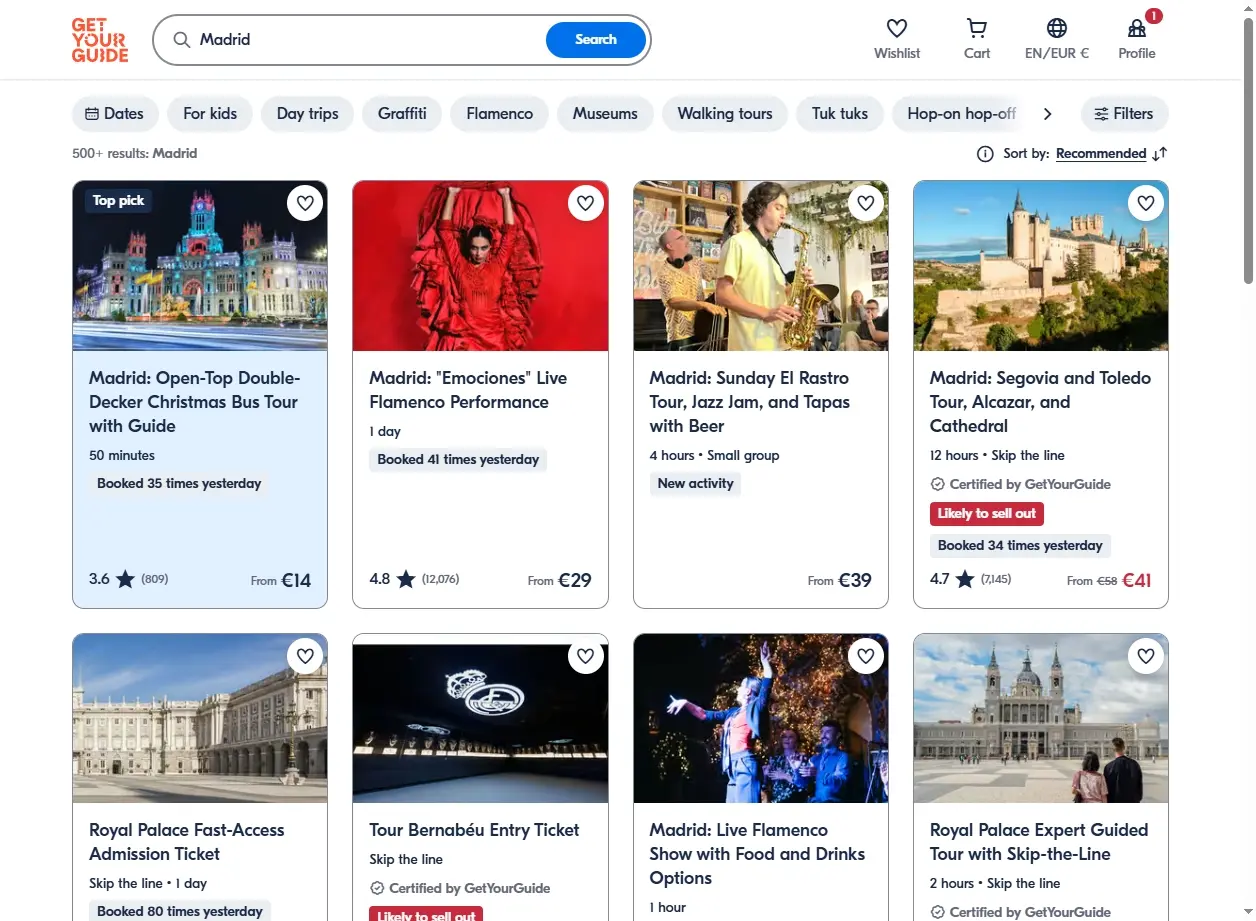Wishlist the Segovia and Toledo Tour heart

(1146, 203)
